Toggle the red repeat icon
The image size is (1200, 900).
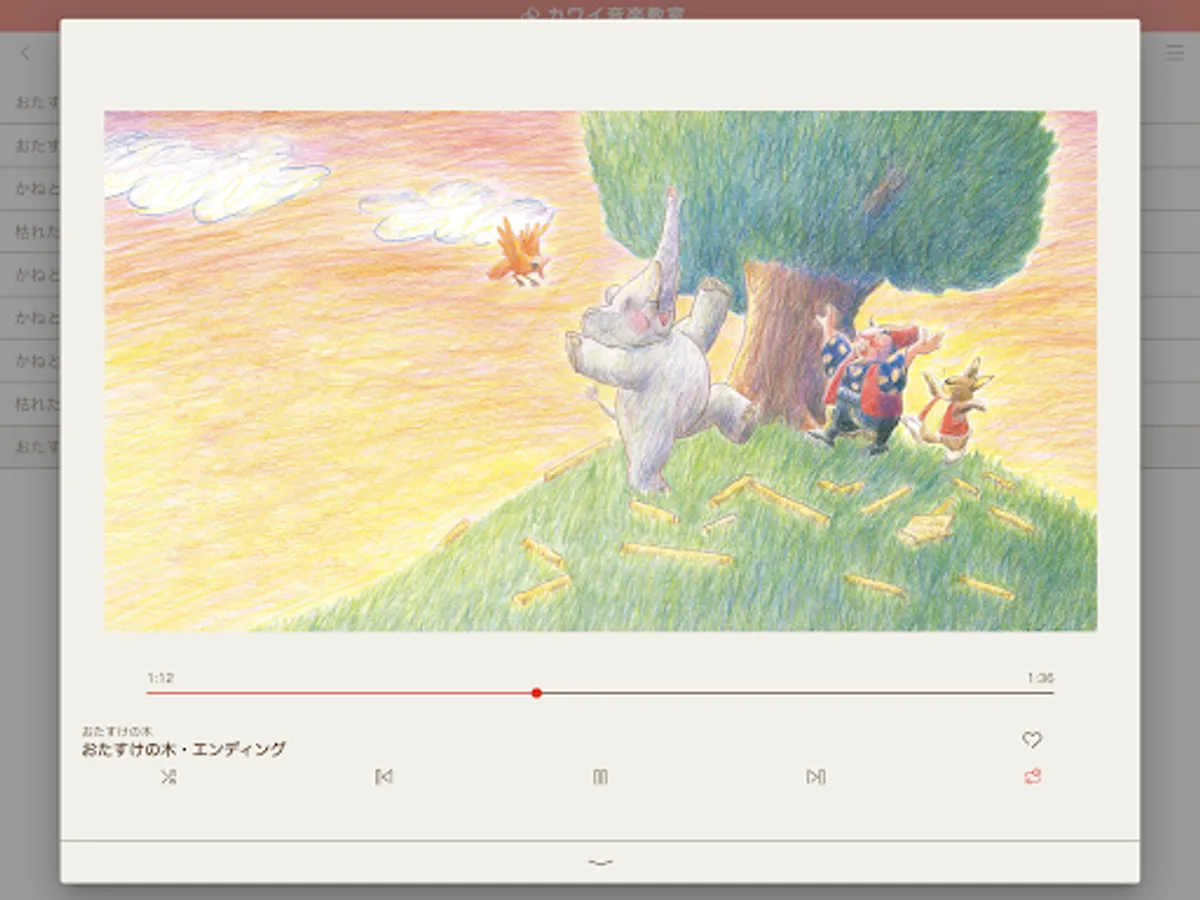(1033, 776)
